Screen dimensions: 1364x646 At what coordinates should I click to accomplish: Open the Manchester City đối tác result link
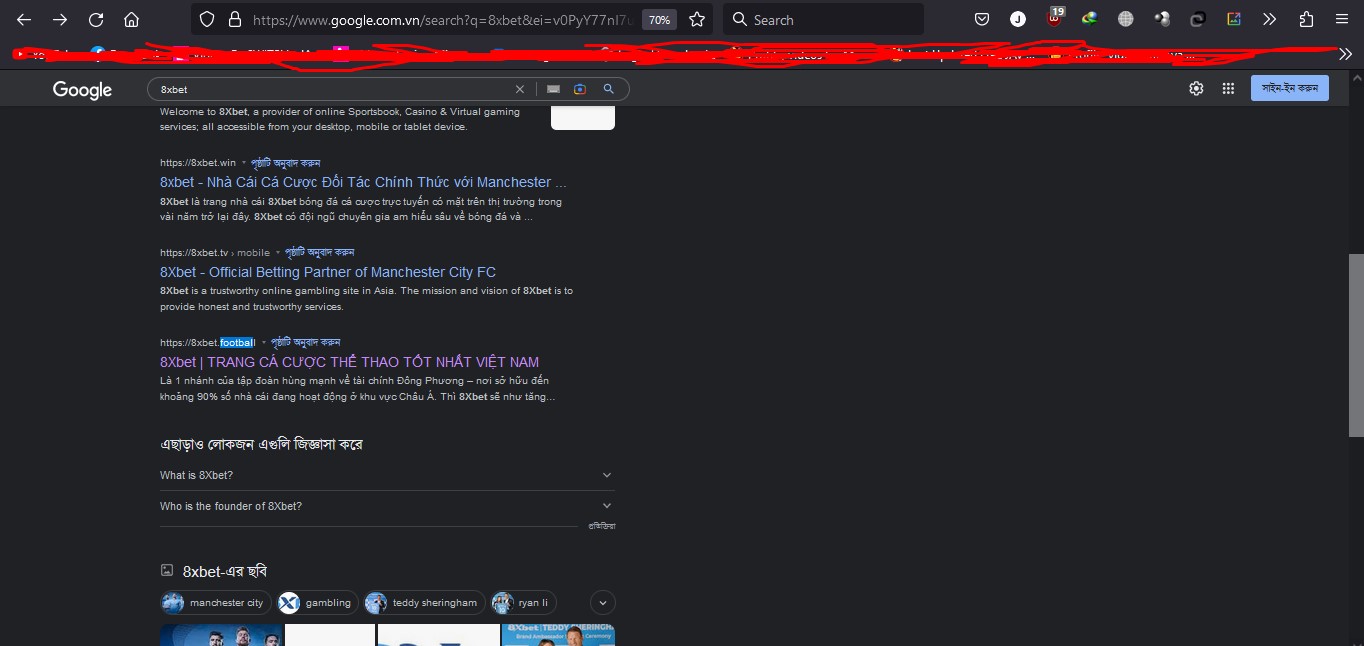click(364, 182)
